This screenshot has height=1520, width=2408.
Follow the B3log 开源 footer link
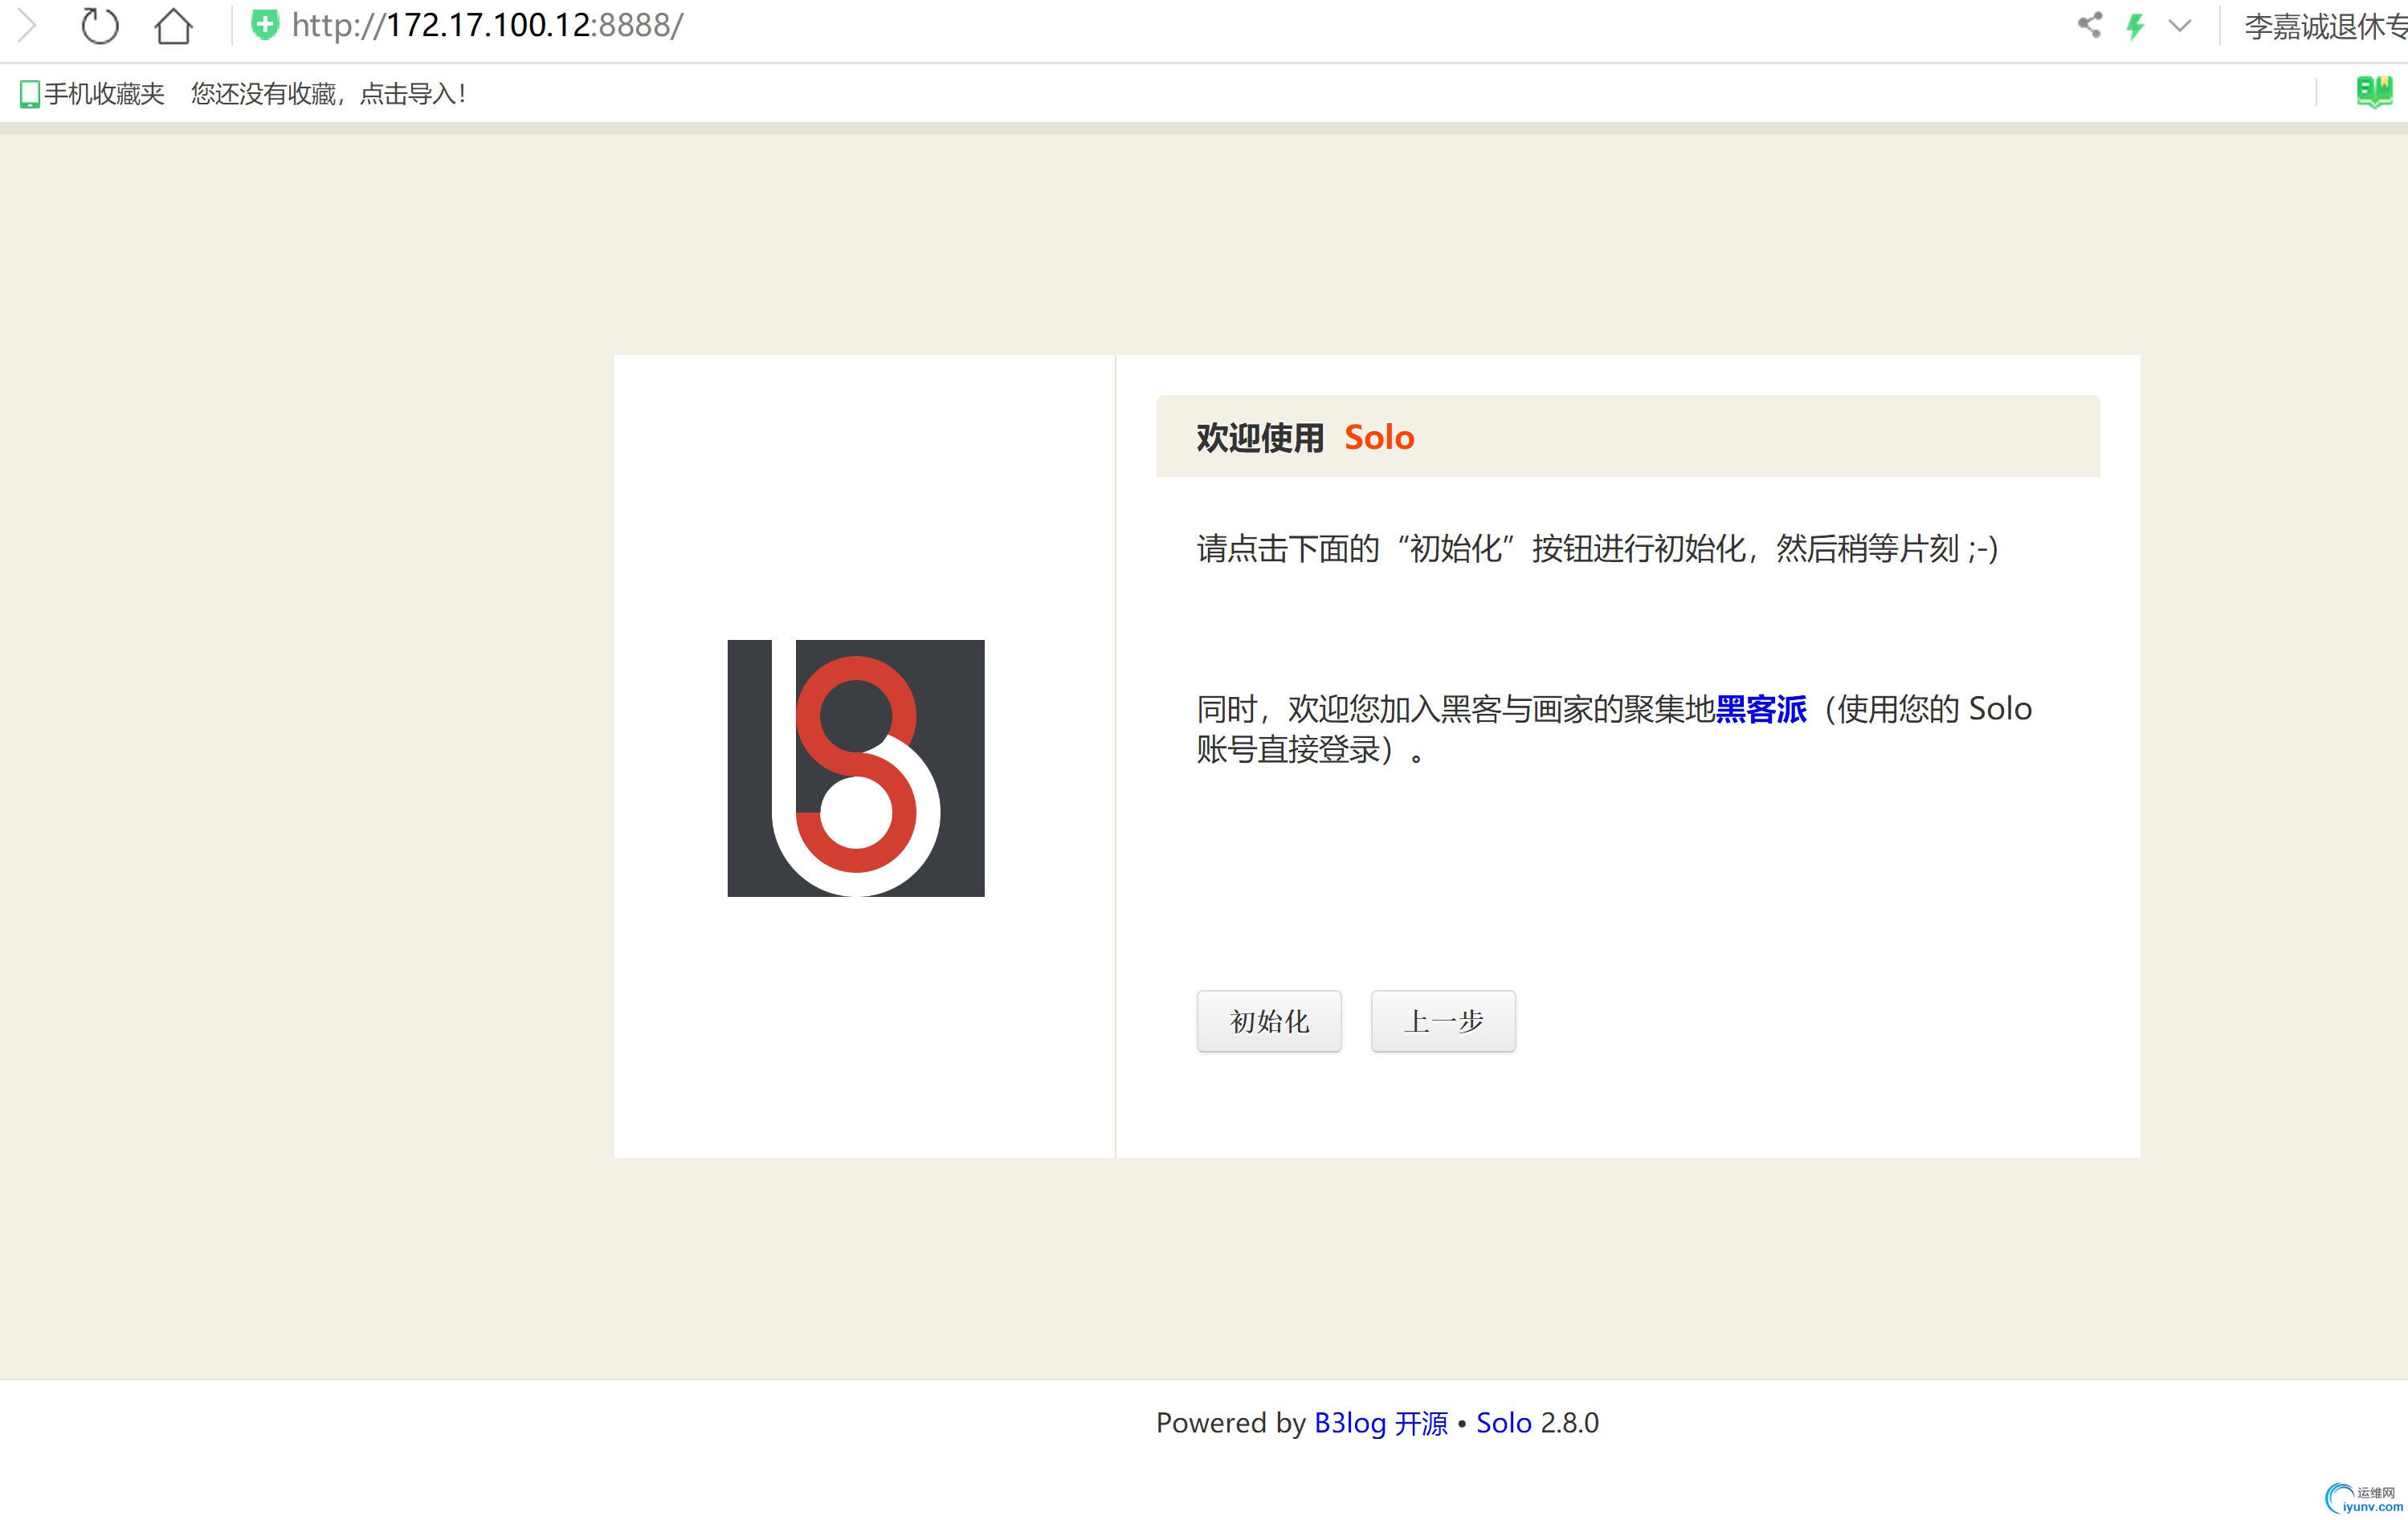coord(1381,1423)
